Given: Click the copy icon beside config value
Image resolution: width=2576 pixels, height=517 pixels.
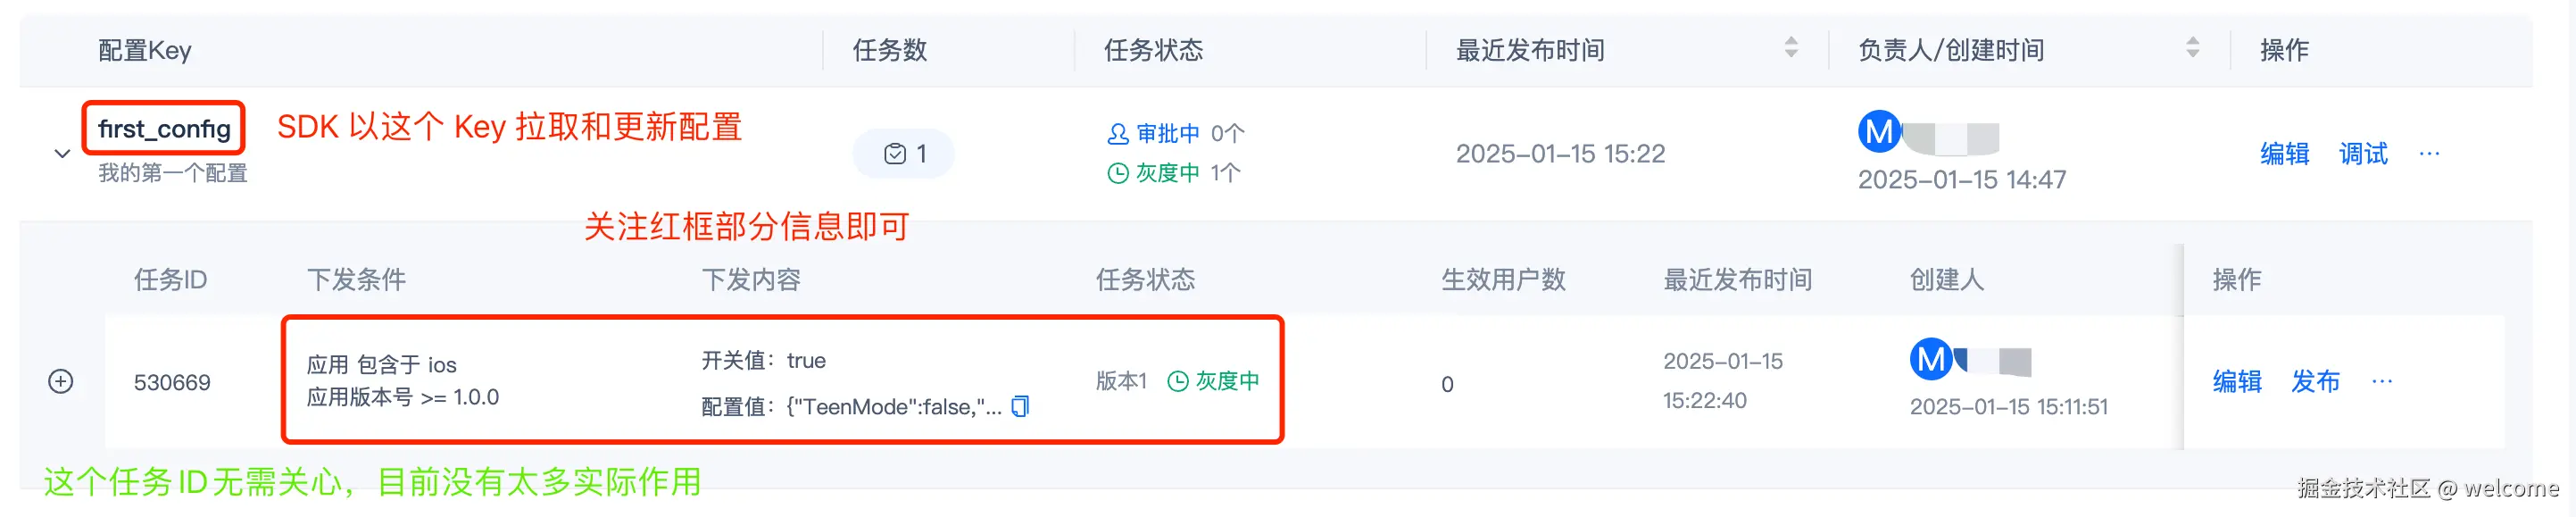Looking at the screenshot, I should [1020, 406].
